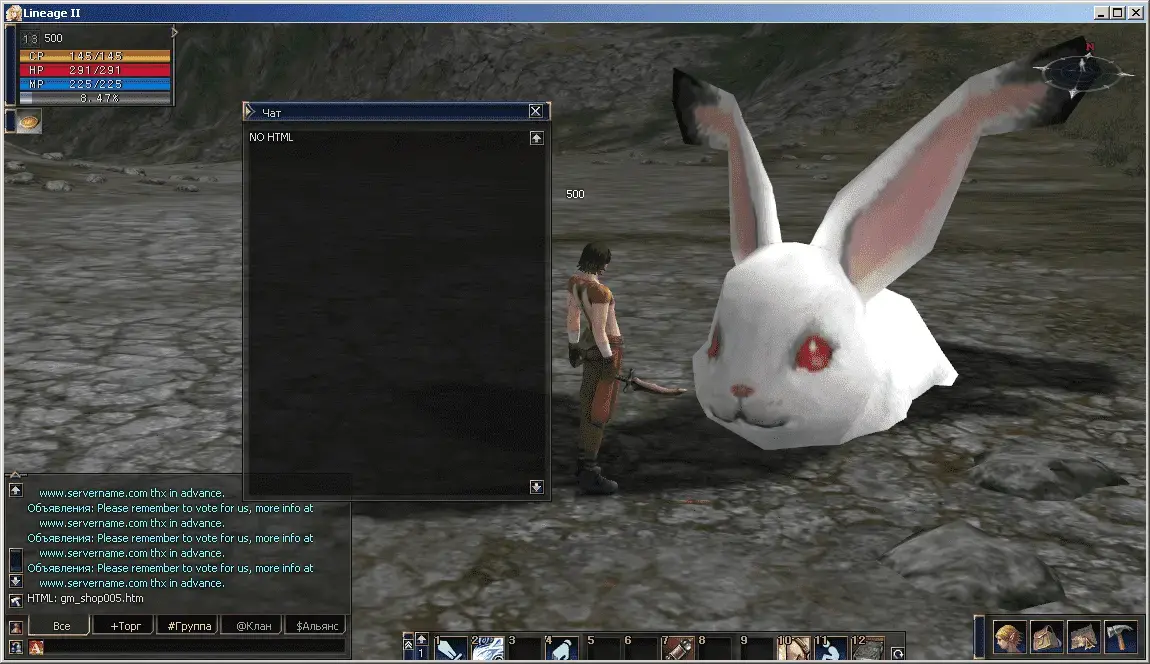
Task: Open the character status menu icon
Action: click(x=1009, y=637)
